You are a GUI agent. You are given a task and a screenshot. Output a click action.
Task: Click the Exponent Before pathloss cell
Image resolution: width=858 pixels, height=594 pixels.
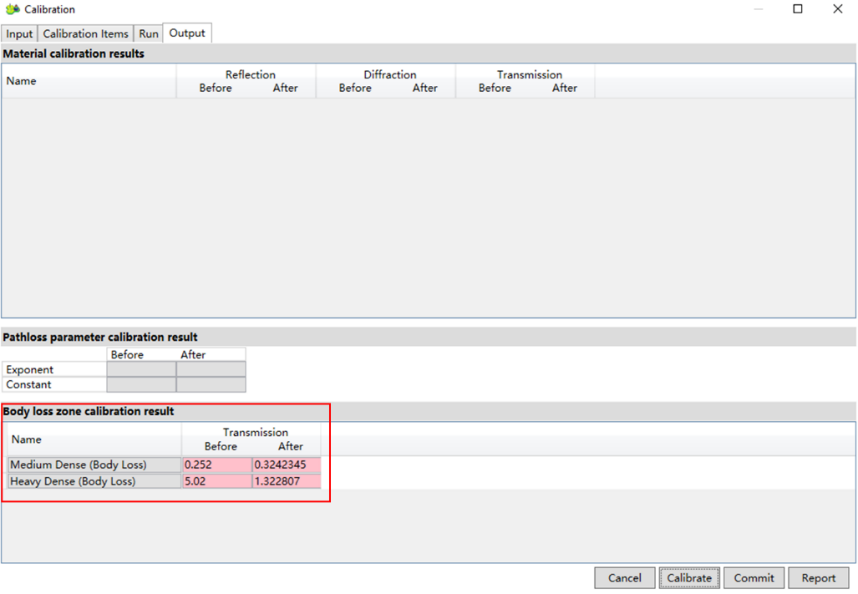[141, 370]
